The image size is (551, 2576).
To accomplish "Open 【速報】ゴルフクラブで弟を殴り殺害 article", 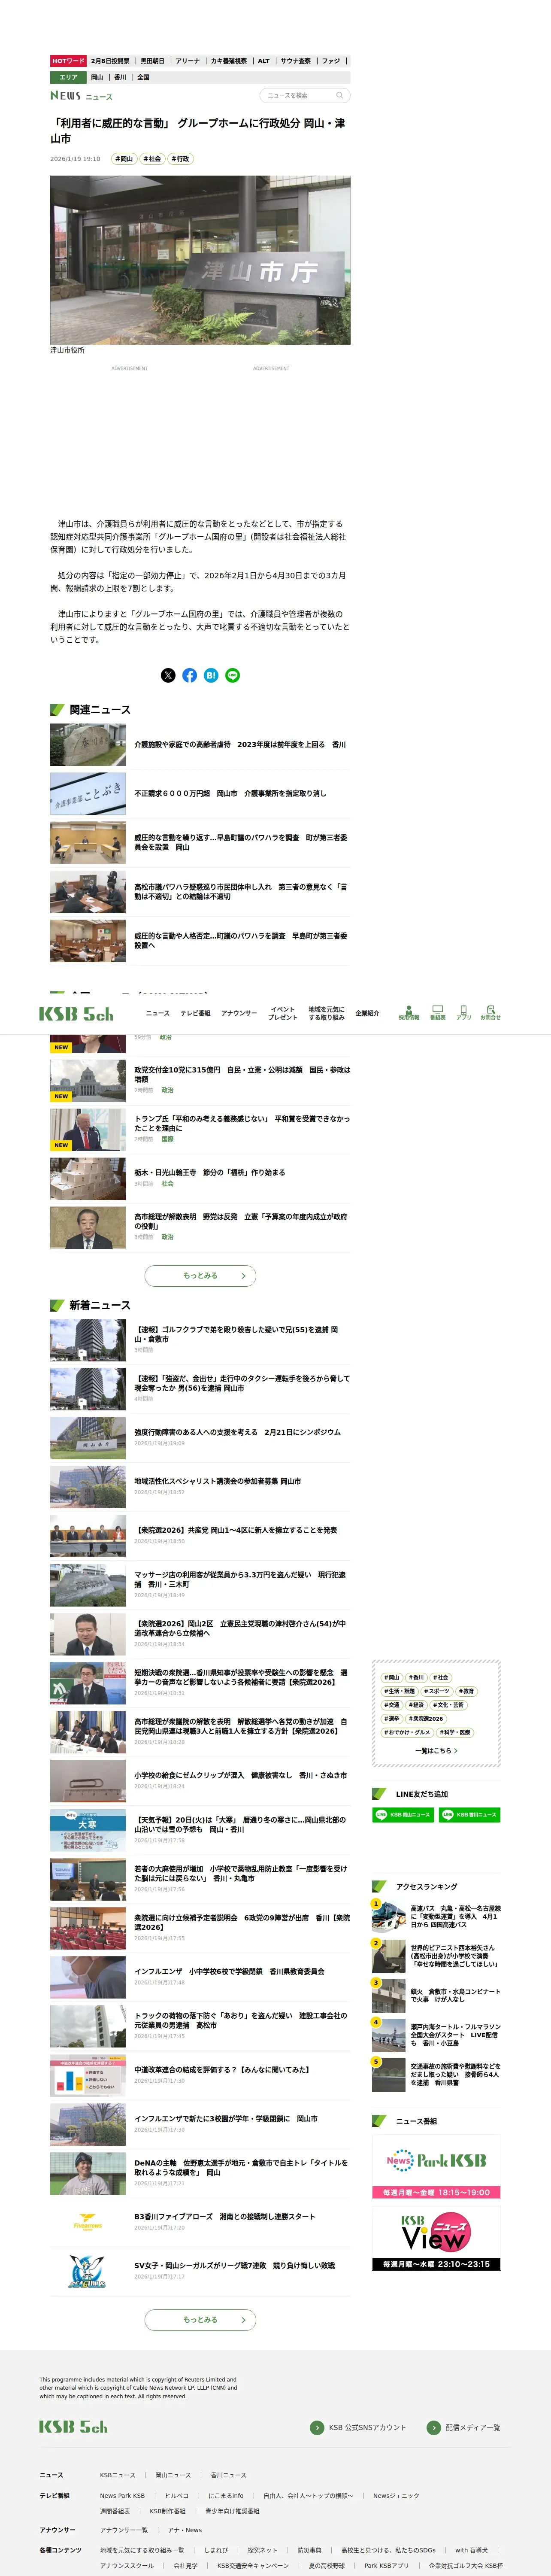I will (x=236, y=1334).
